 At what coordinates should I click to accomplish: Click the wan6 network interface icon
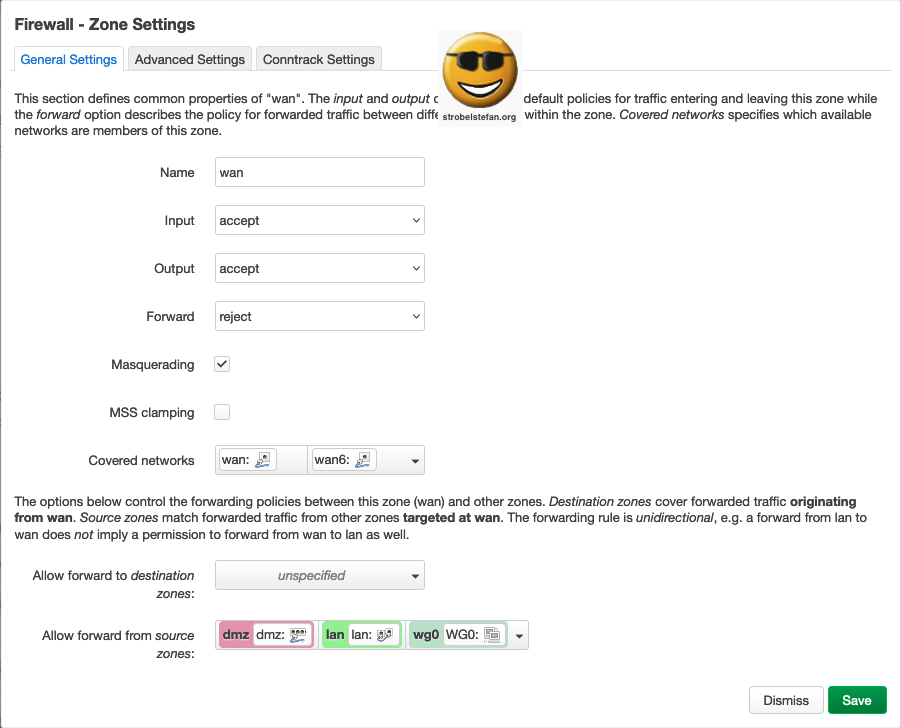click(x=364, y=460)
